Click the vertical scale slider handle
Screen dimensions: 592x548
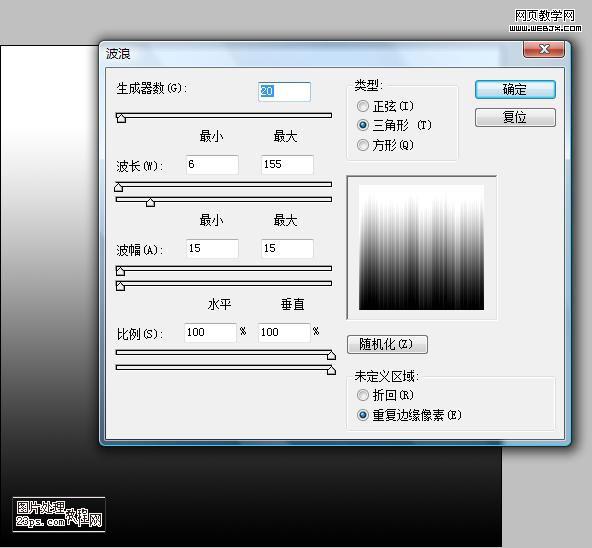pos(331,370)
